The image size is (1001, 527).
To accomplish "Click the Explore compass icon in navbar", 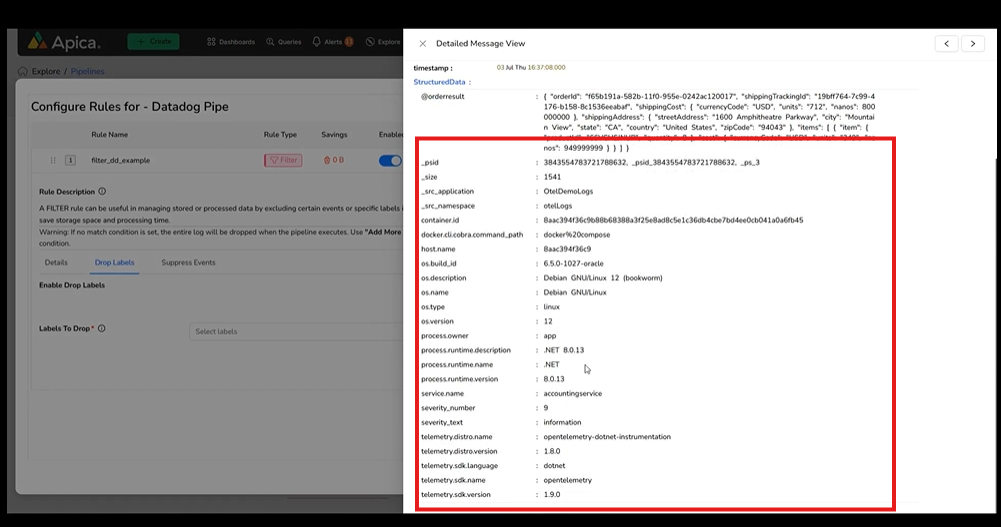I will [370, 42].
